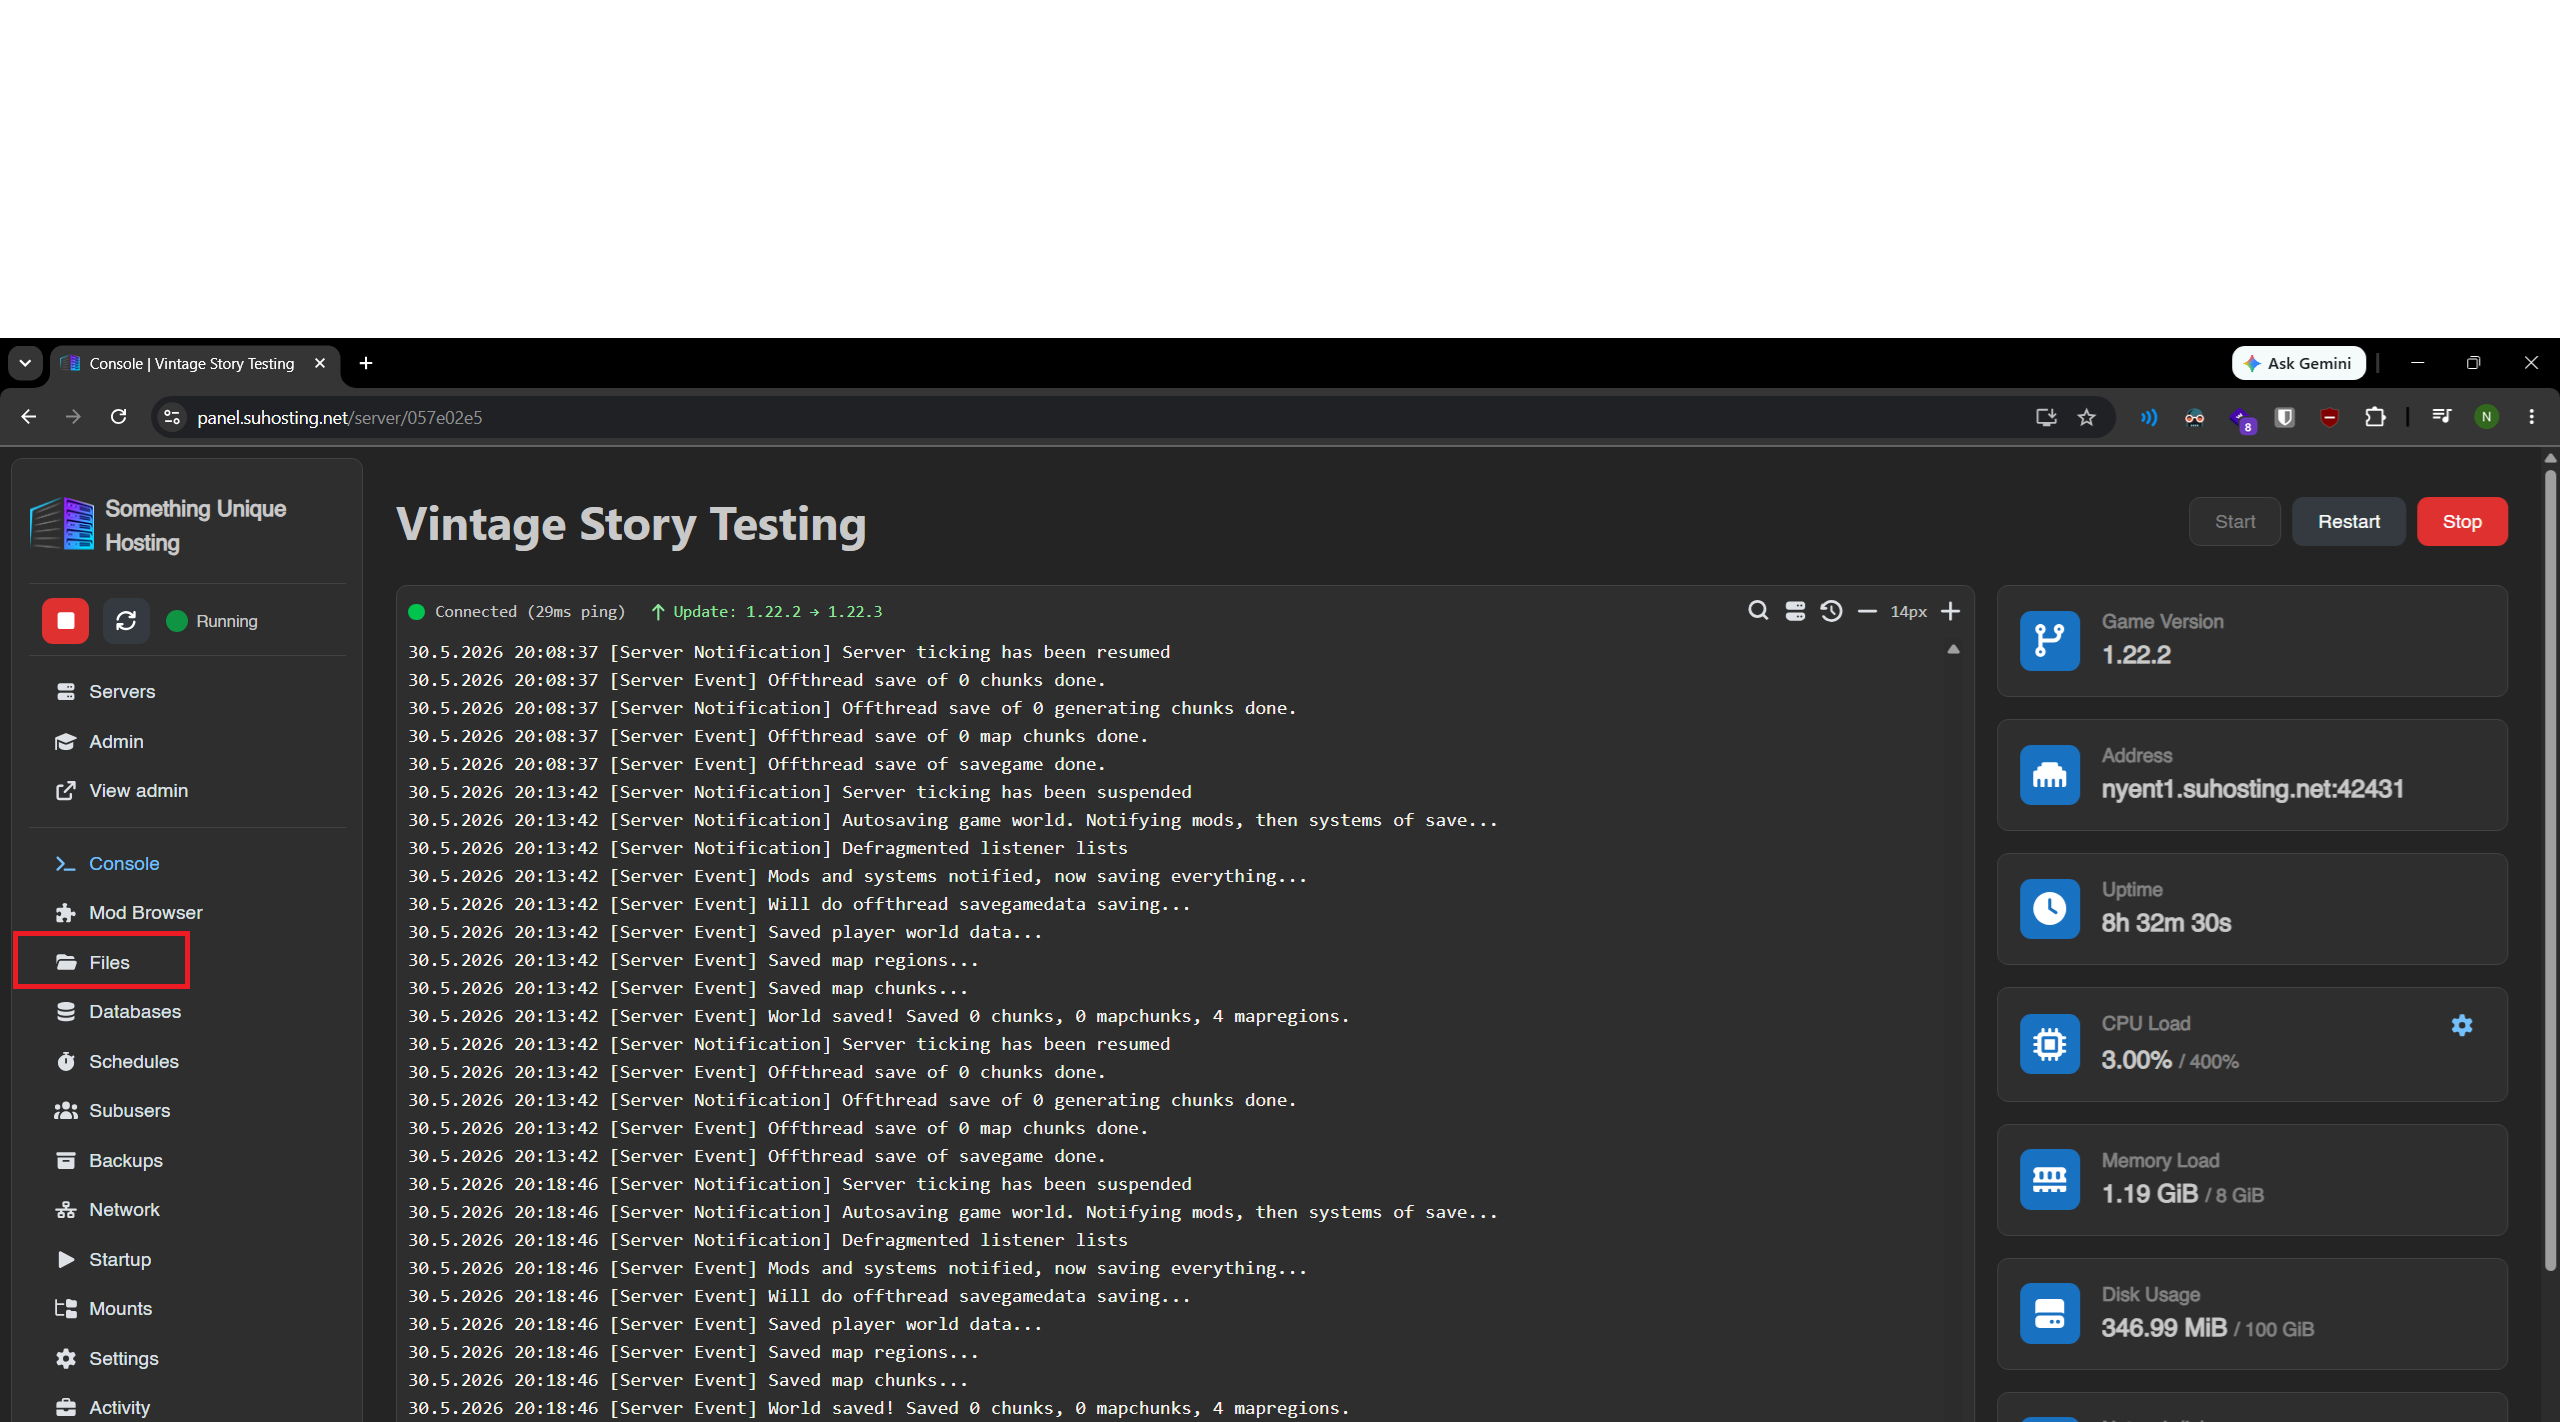Click the browser extensions puzzle icon

tap(2375, 417)
